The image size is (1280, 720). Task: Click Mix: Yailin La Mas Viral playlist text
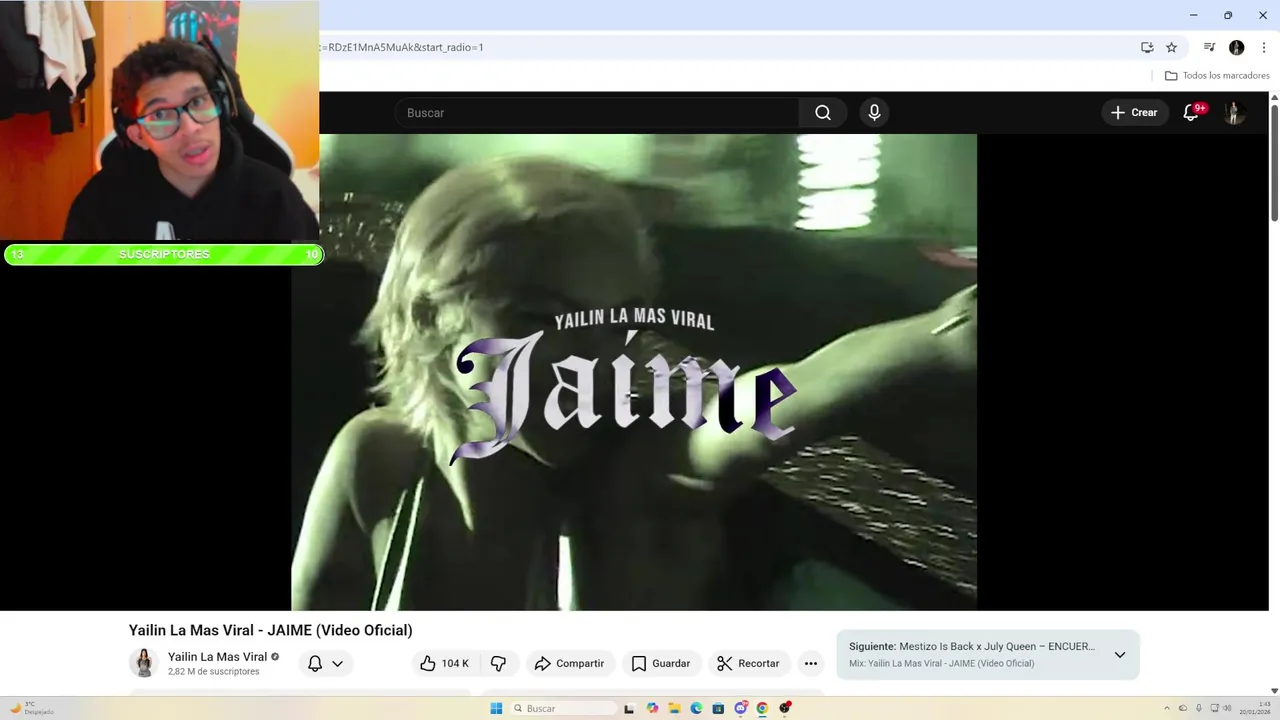pyautogui.click(x=941, y=663)
